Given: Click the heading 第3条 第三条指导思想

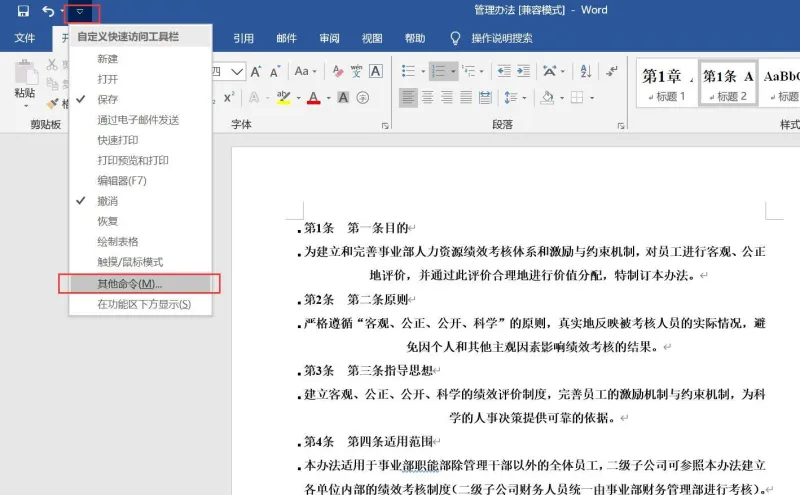Looking at the screenshot, I should 368,370.
